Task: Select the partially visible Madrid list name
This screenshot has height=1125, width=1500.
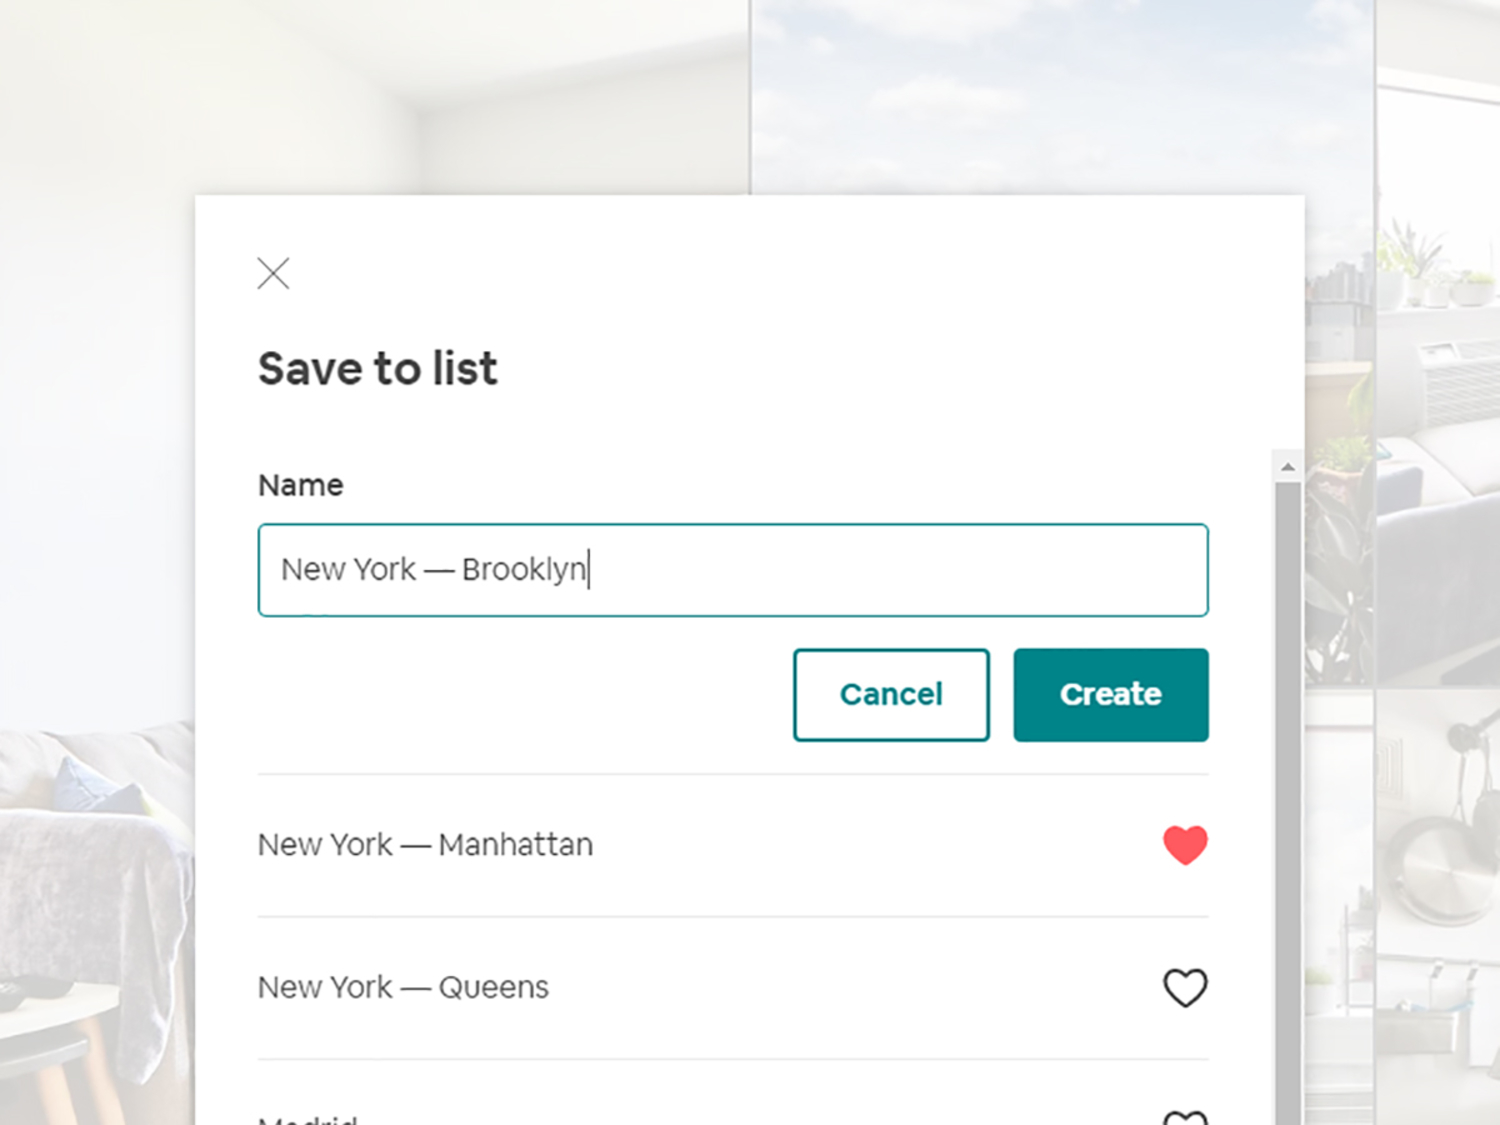Action: point(307,1119)
